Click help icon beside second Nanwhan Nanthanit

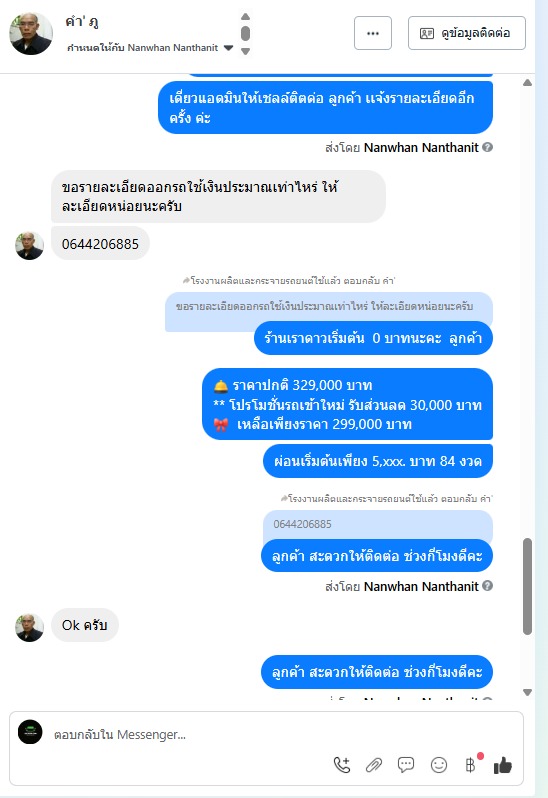coord(487,586)
